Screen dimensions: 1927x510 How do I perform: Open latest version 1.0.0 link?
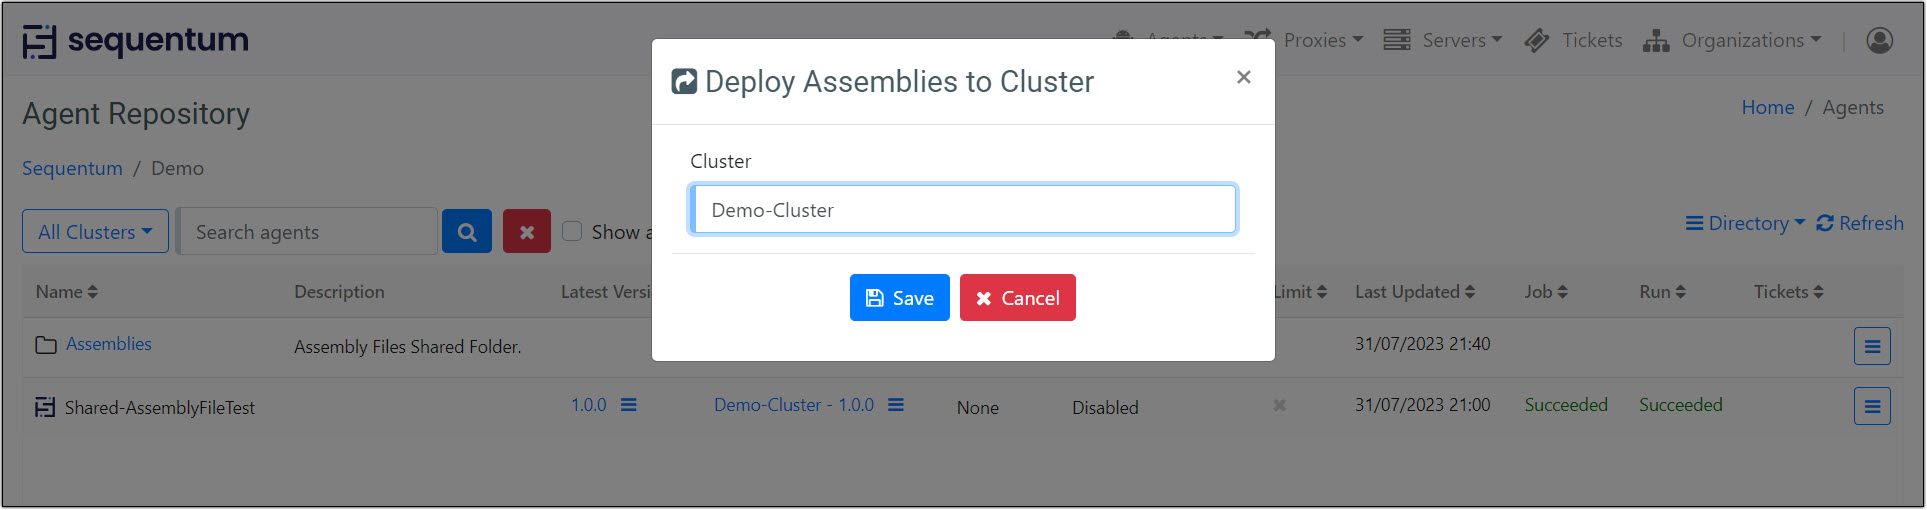[x=589, y=405]
